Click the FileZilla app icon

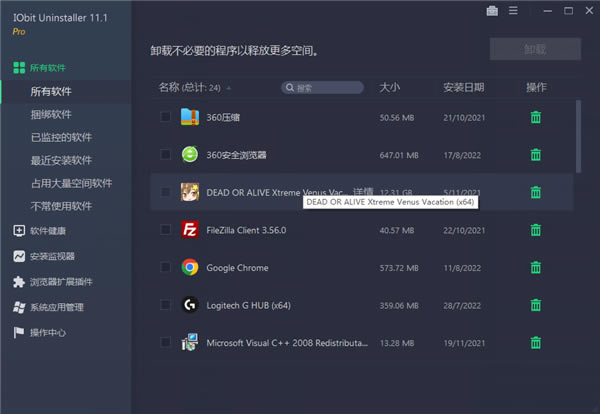coord(190,230)
